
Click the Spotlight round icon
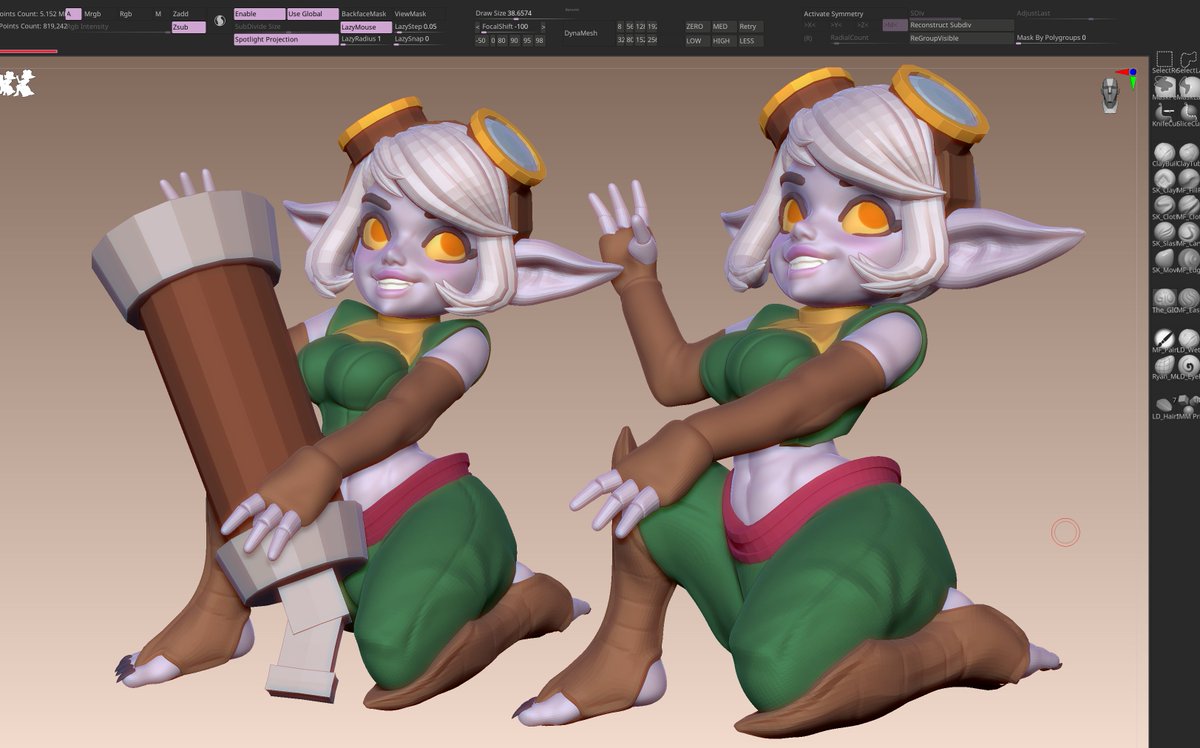click(x=219, y=20)
